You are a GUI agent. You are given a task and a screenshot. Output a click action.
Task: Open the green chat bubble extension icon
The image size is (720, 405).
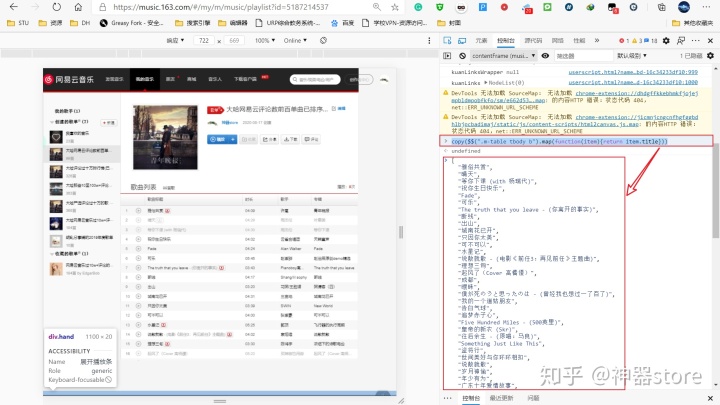pos(547,7)
